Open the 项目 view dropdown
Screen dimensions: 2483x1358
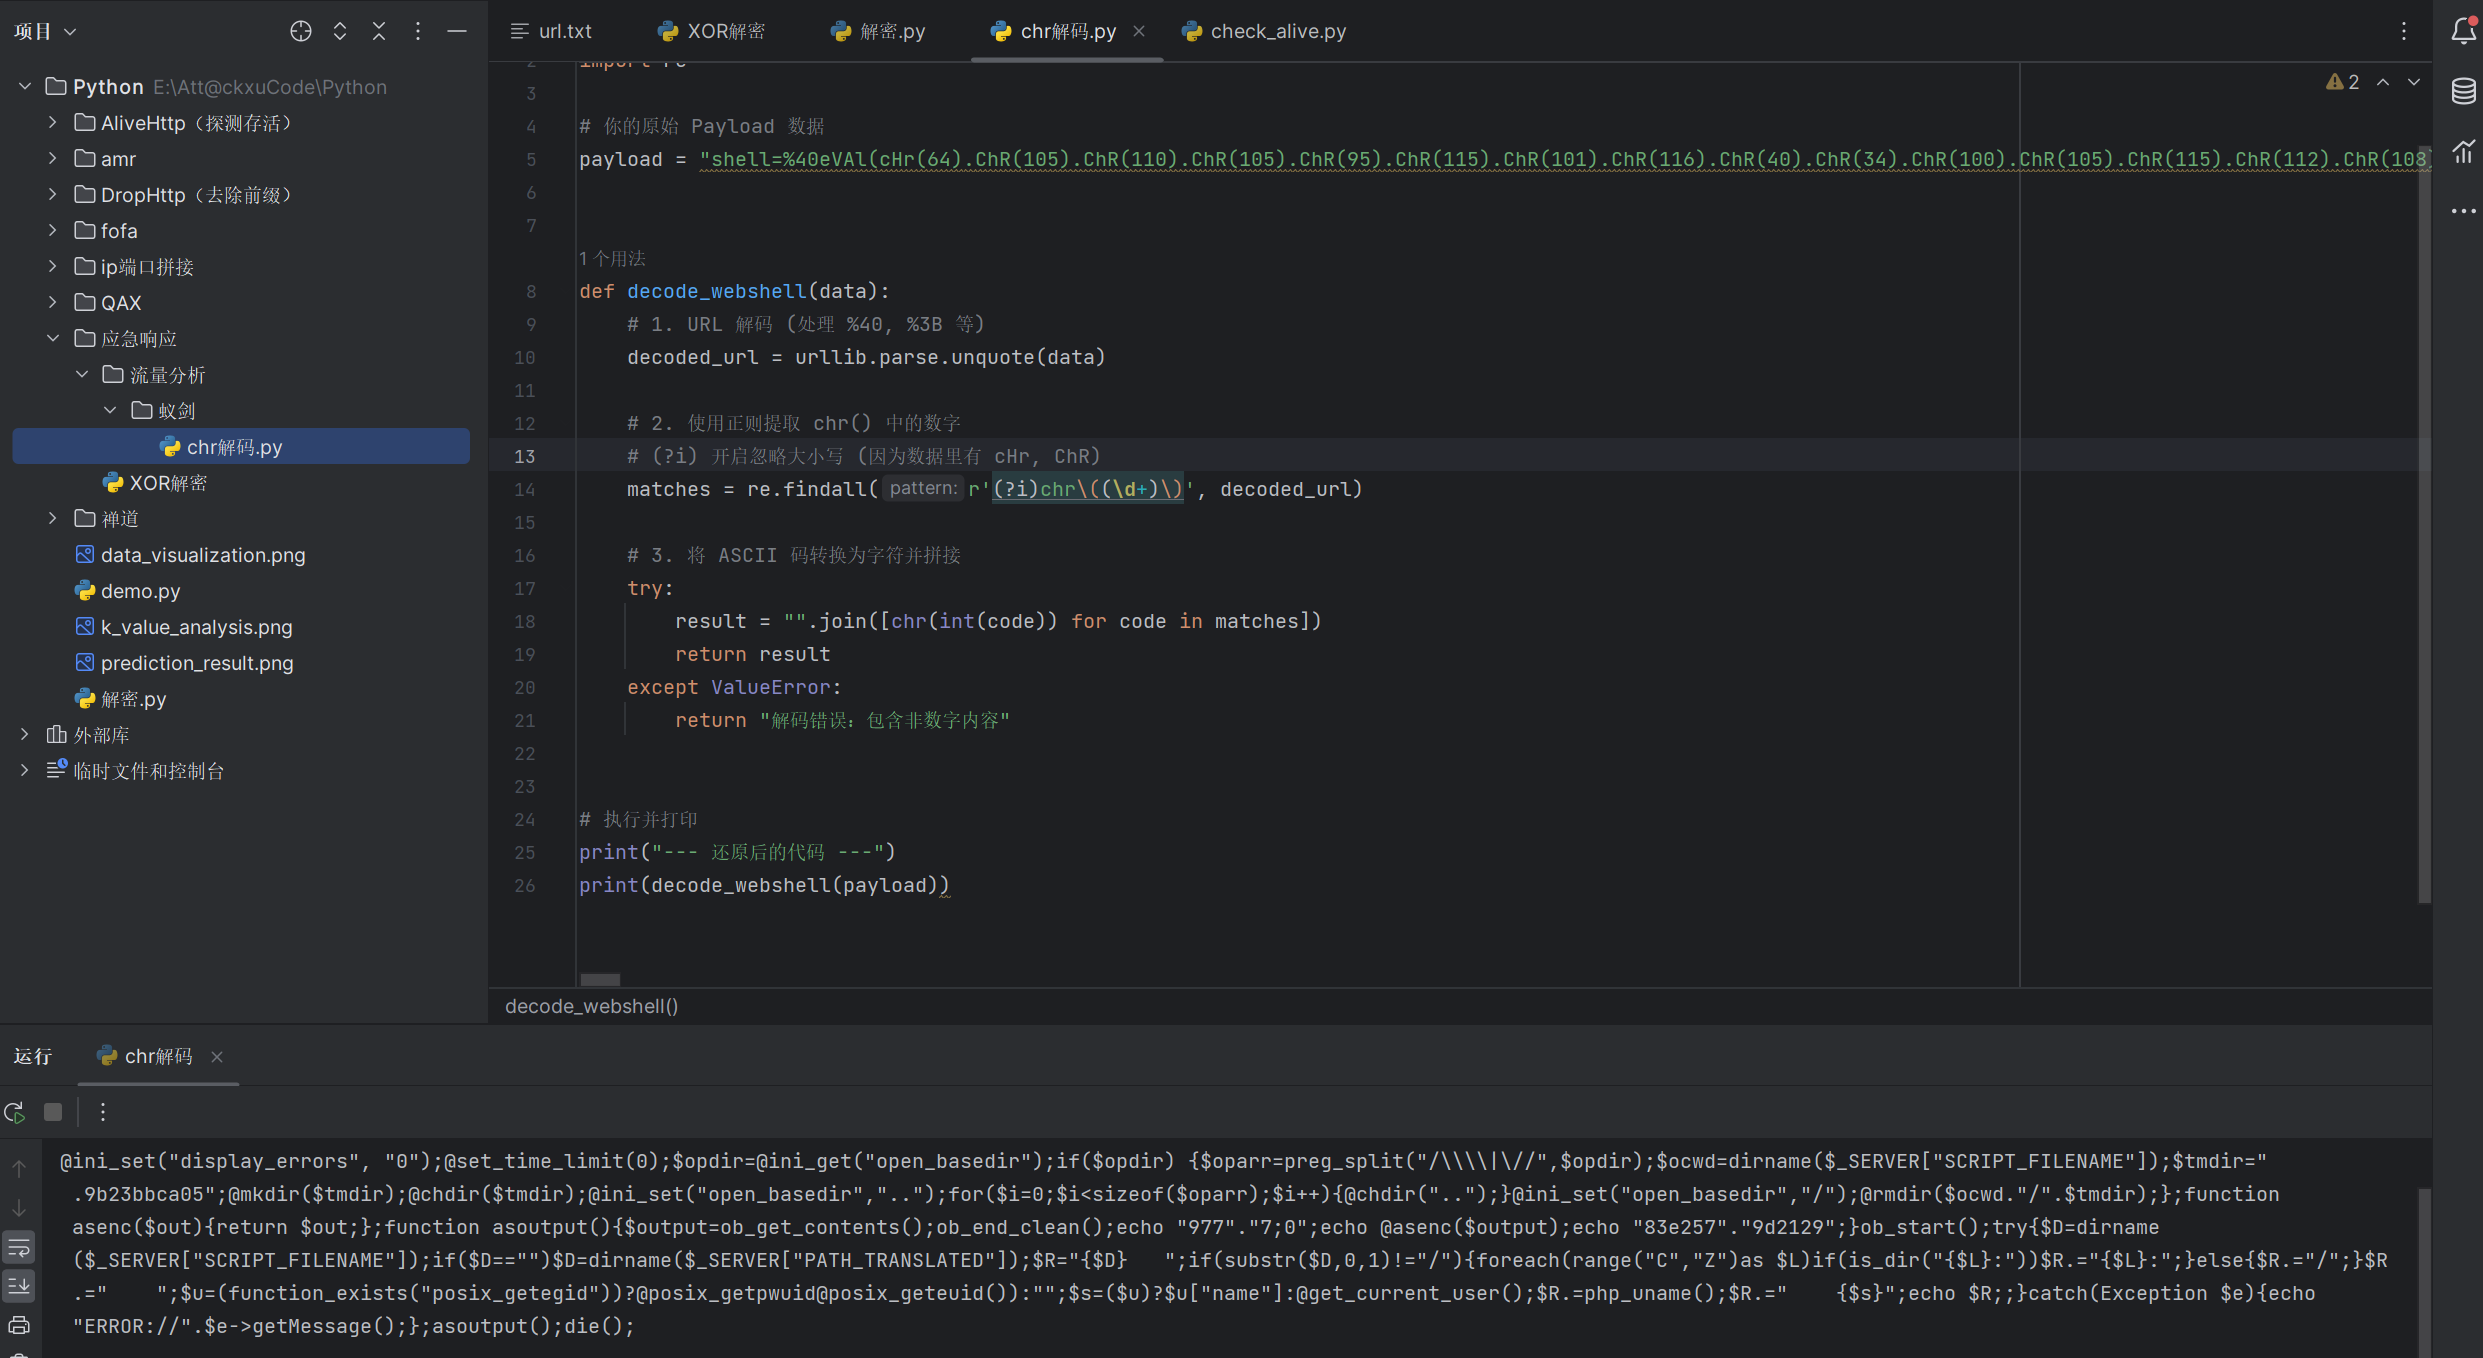pyautogui.click(x=45, y=31)
